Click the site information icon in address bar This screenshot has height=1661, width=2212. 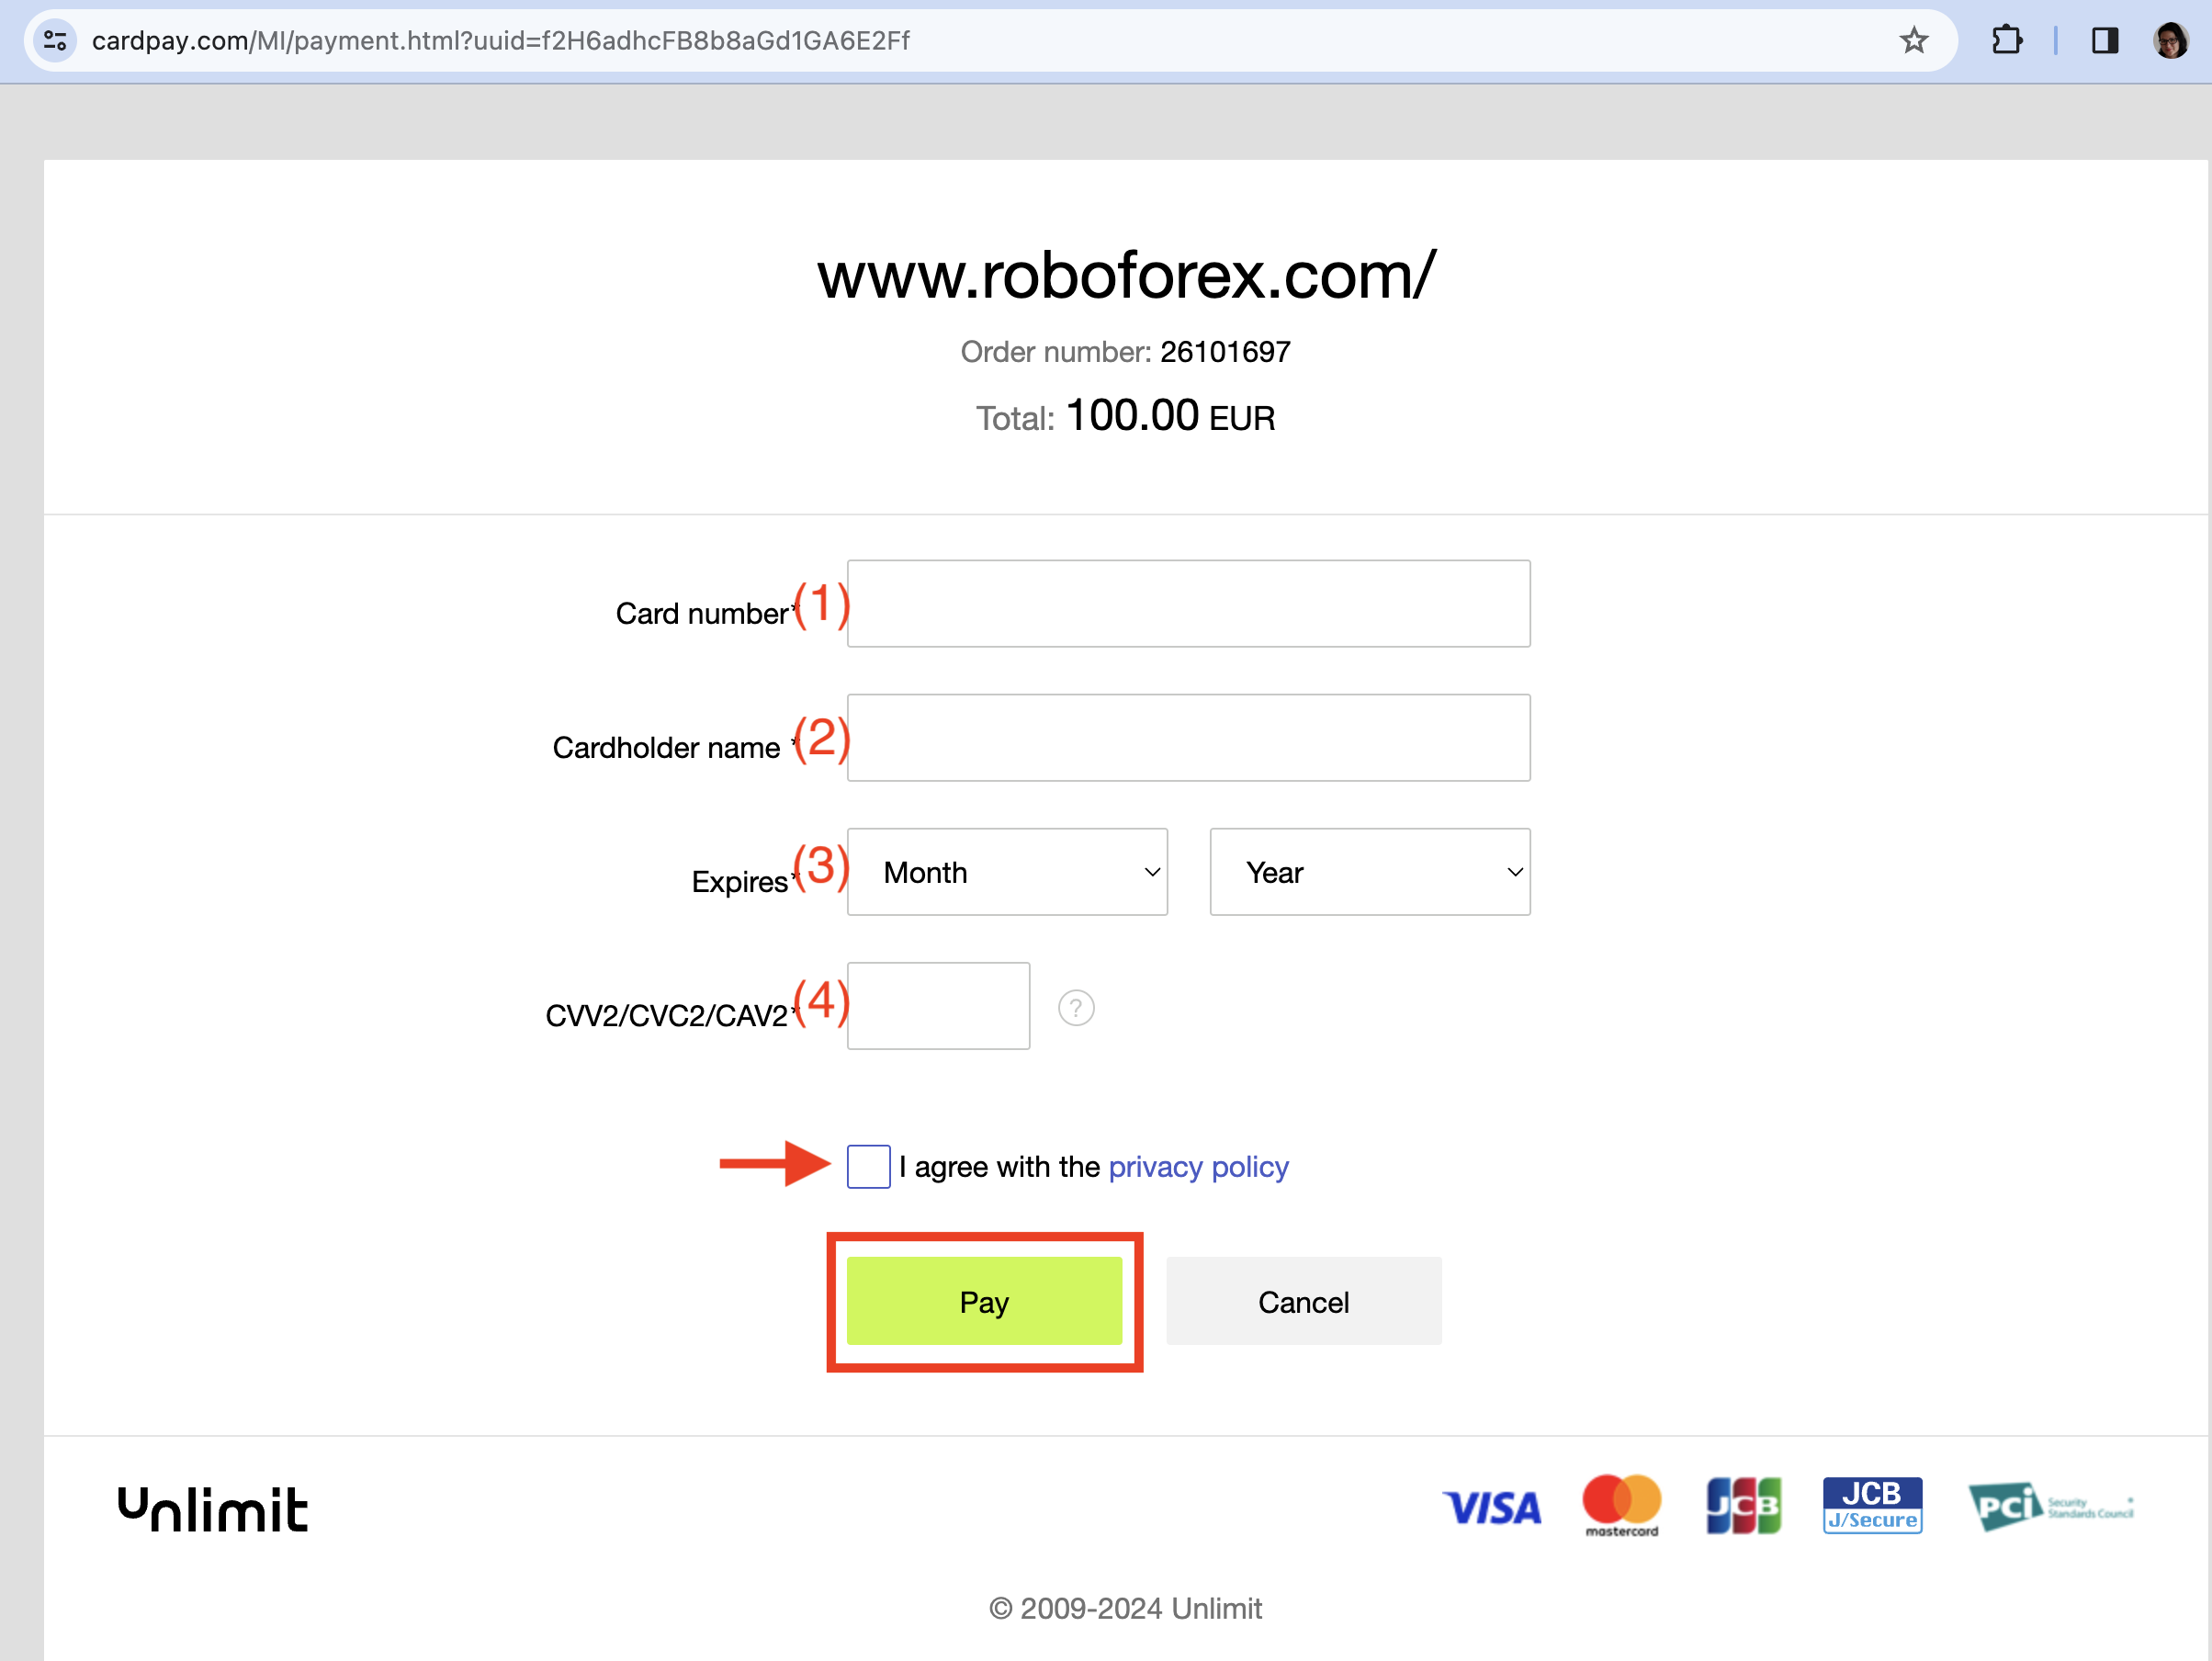[x=56, y=41]
